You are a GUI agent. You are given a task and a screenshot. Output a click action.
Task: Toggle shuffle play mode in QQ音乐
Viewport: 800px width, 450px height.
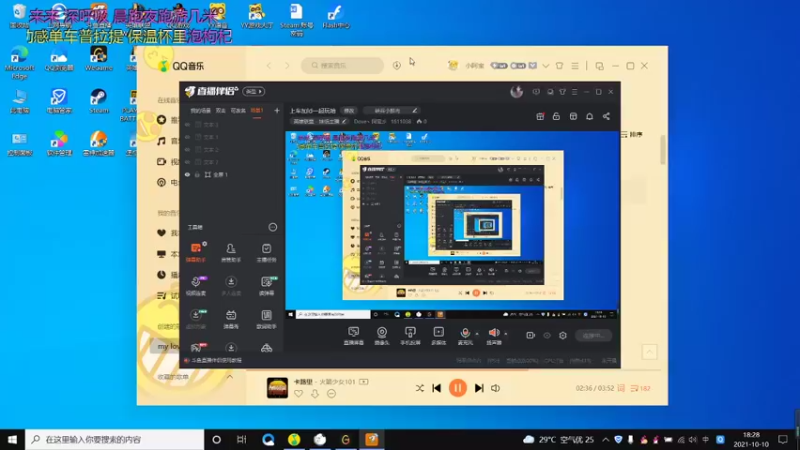click(x=419, y=388)
